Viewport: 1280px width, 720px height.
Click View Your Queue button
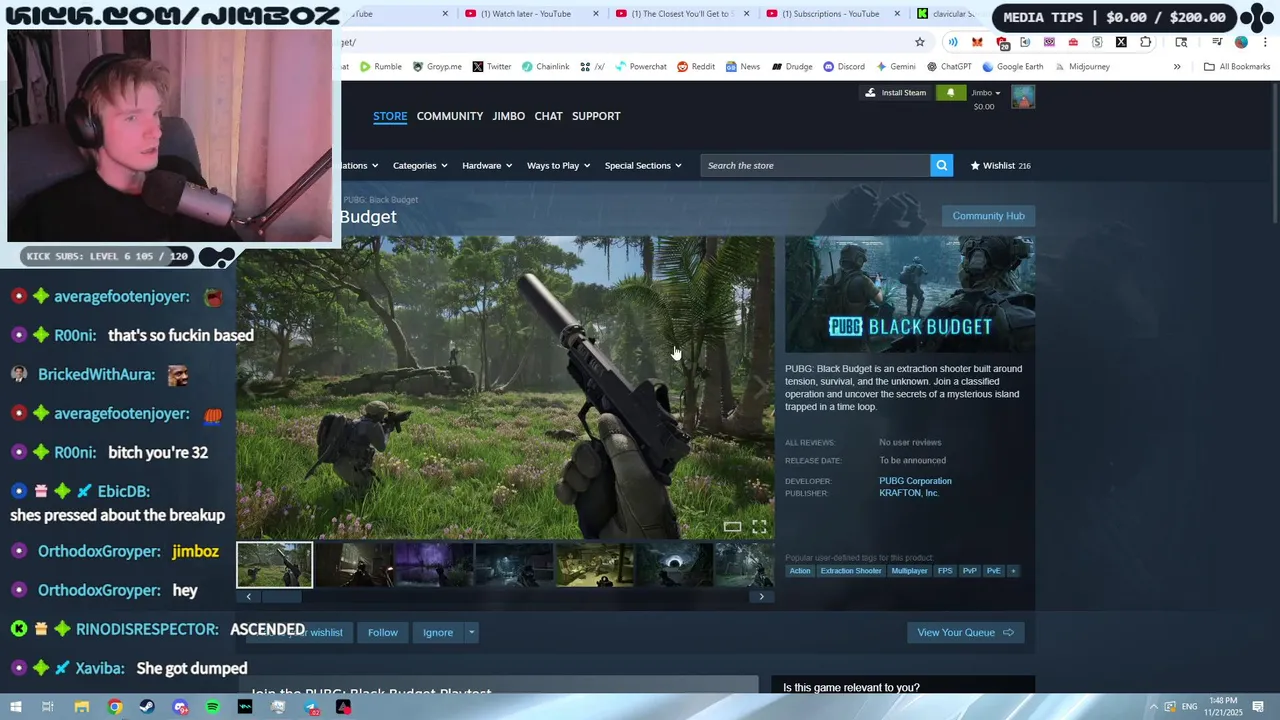click(x=965, y=632)
